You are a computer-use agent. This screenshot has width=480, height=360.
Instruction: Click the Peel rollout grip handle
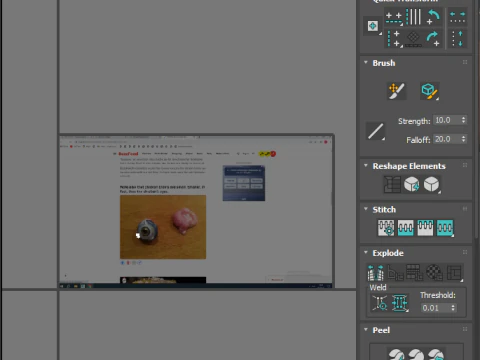465,329
